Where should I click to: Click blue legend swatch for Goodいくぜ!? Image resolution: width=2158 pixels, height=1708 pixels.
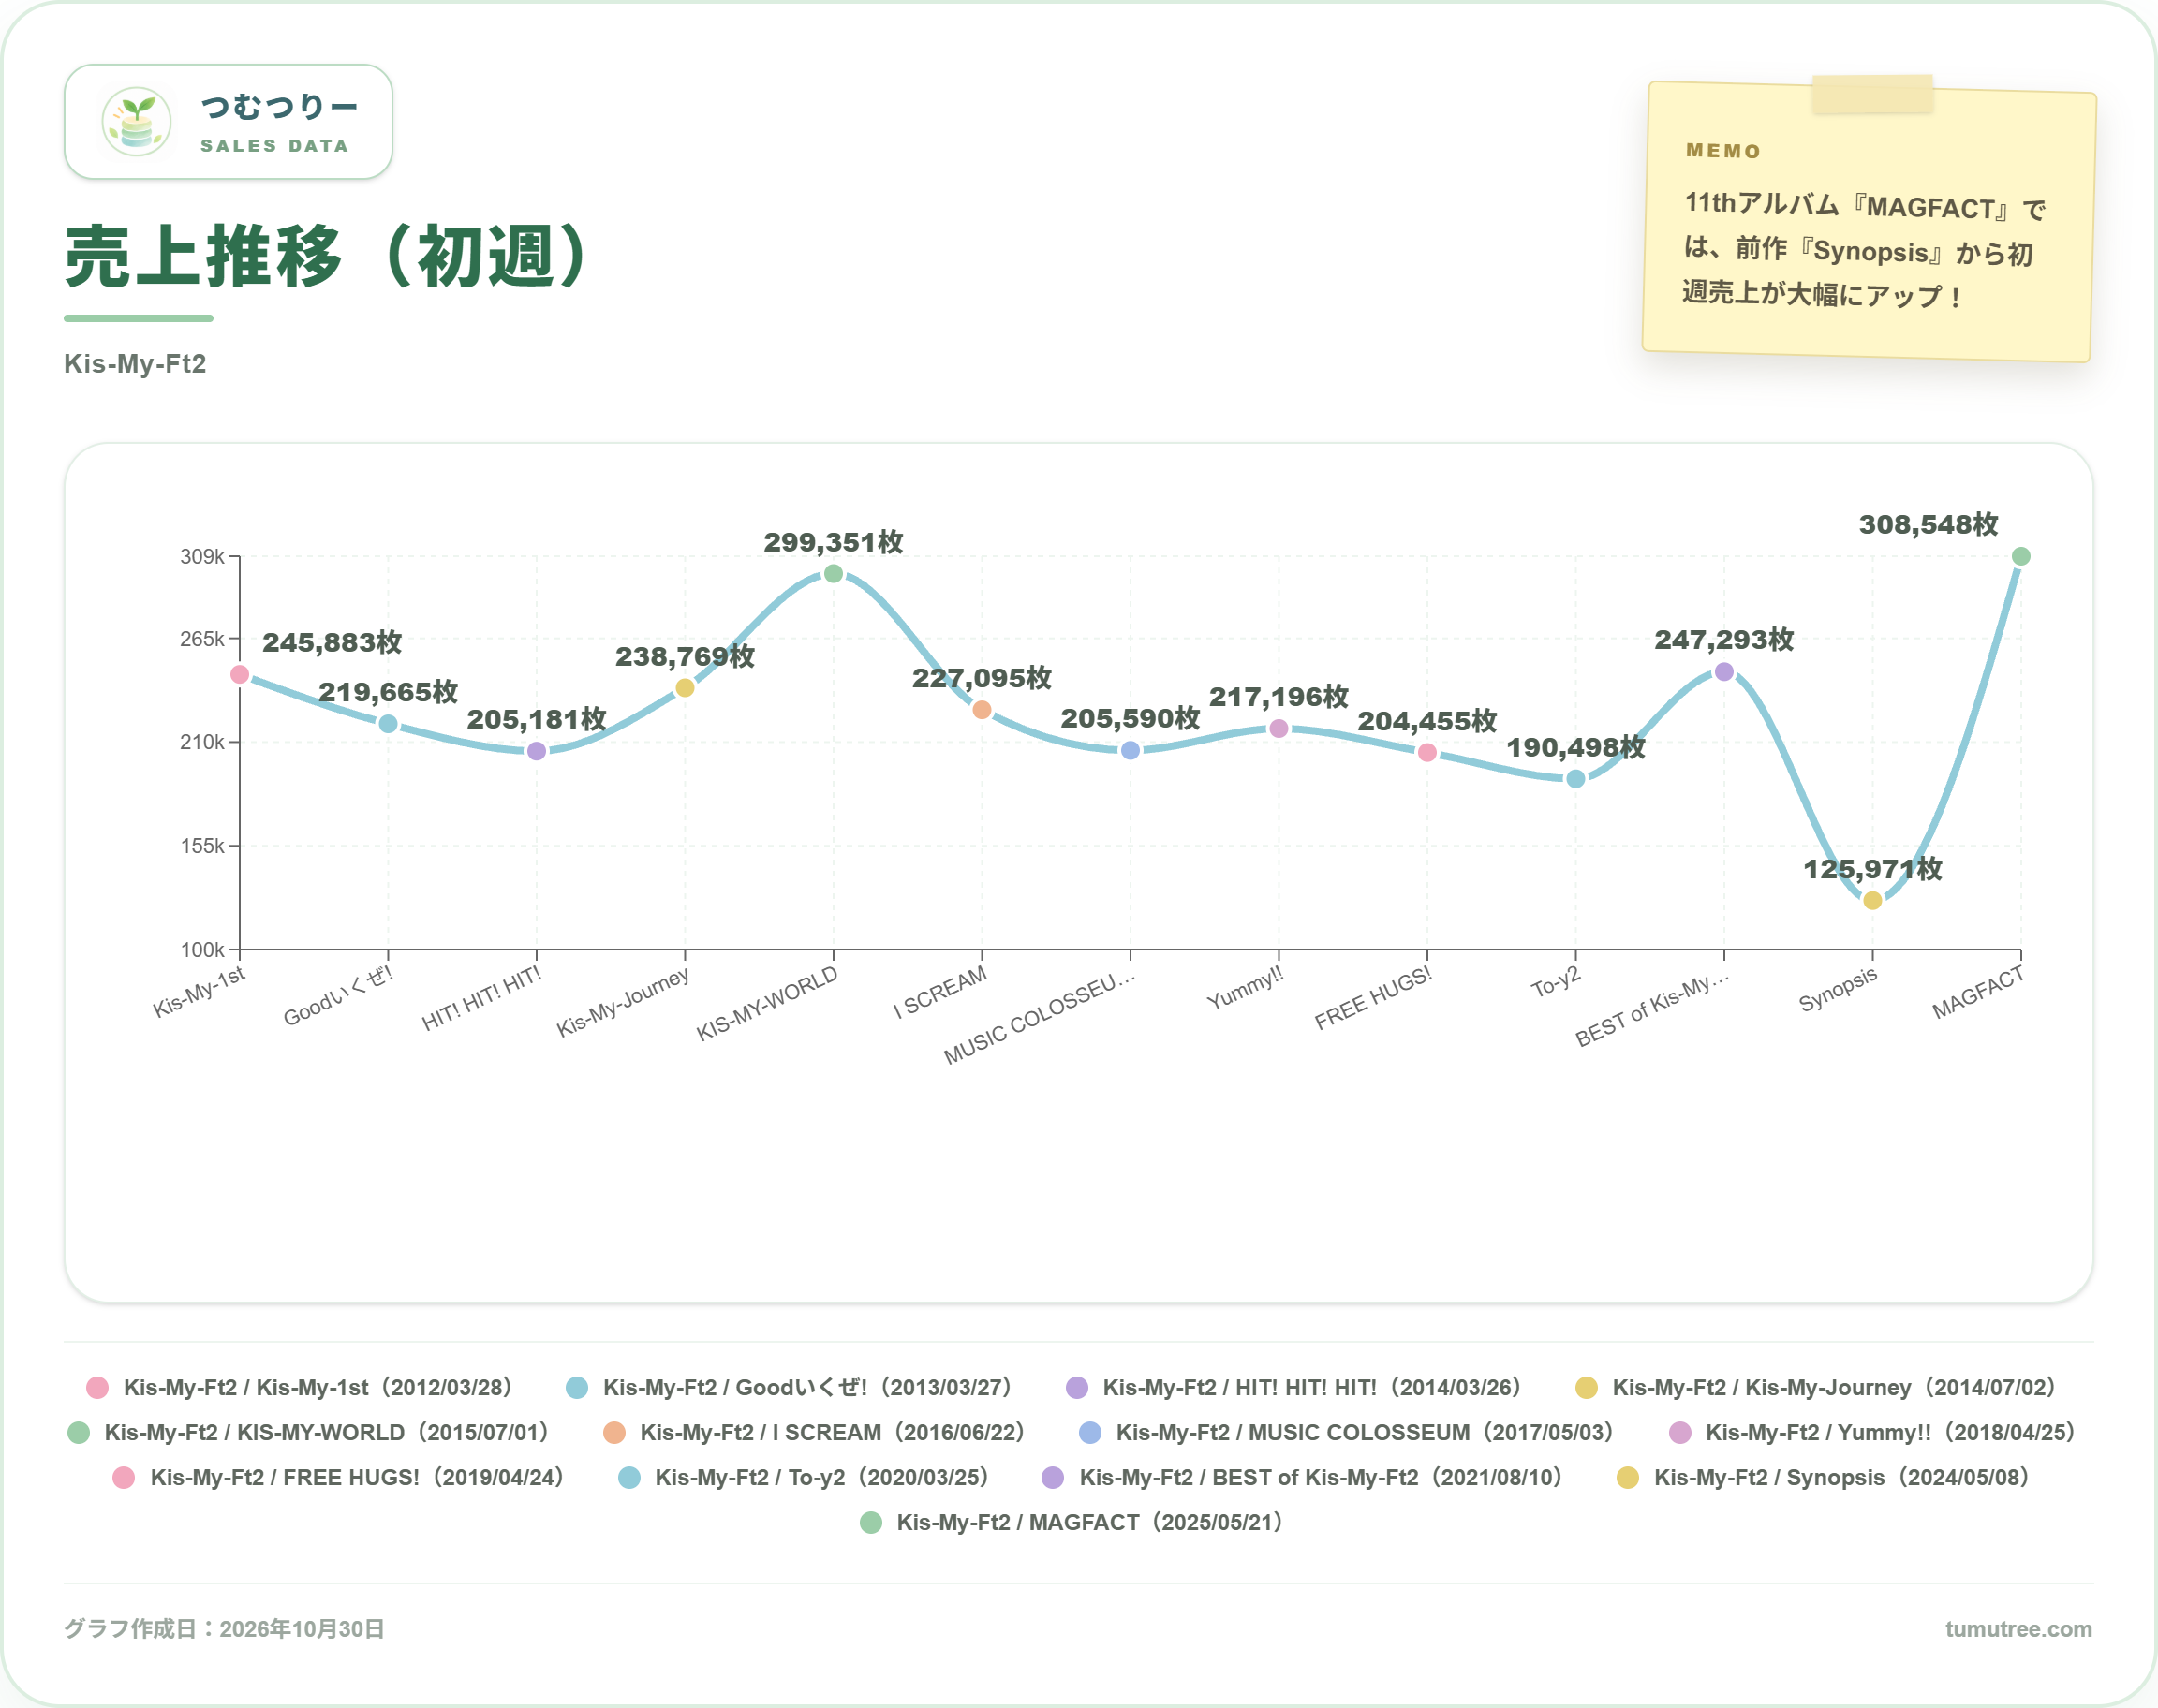(x=577, y=1388)
